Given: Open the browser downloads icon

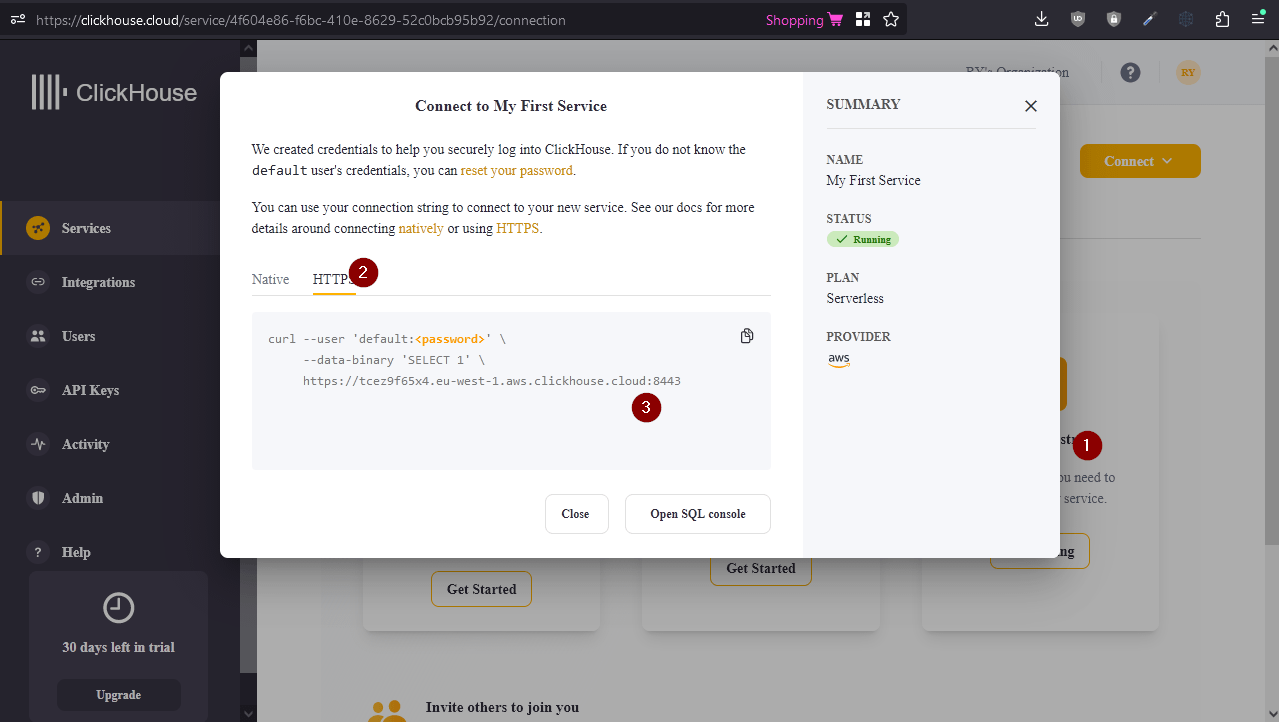Looking at the screenshot, I should [x=1041, y=19].
